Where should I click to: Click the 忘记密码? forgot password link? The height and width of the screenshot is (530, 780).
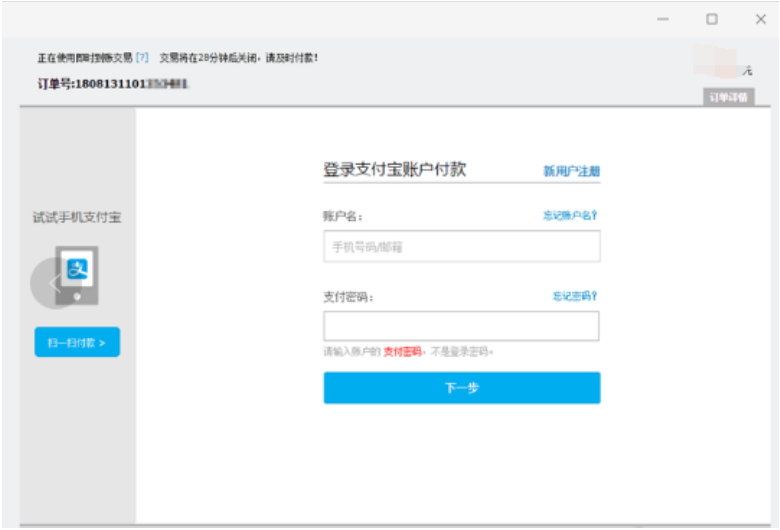(x=574, y=296)
